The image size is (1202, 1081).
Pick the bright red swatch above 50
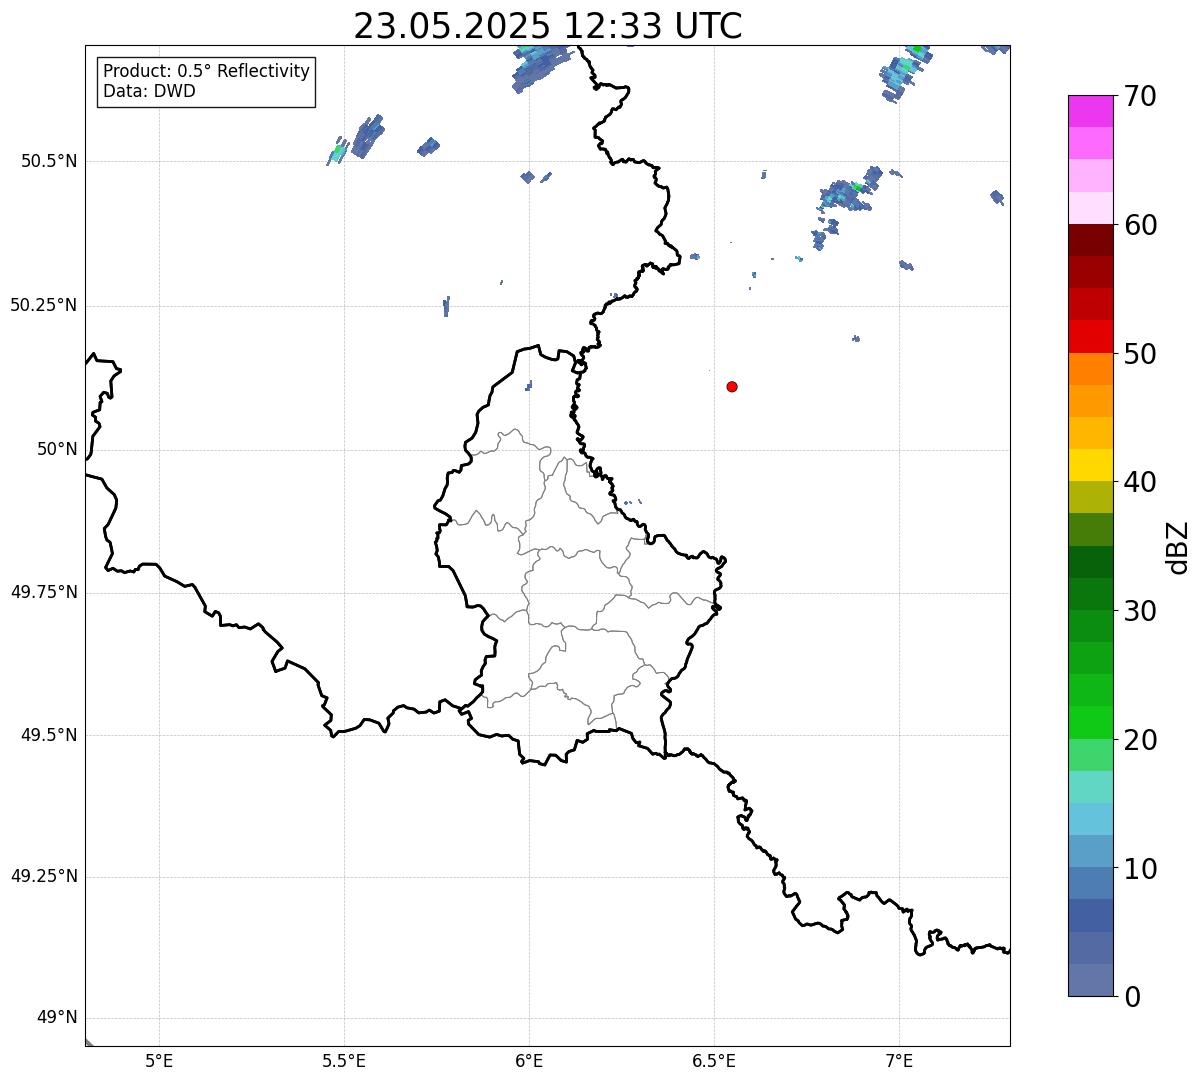(x=1091, y=336)
